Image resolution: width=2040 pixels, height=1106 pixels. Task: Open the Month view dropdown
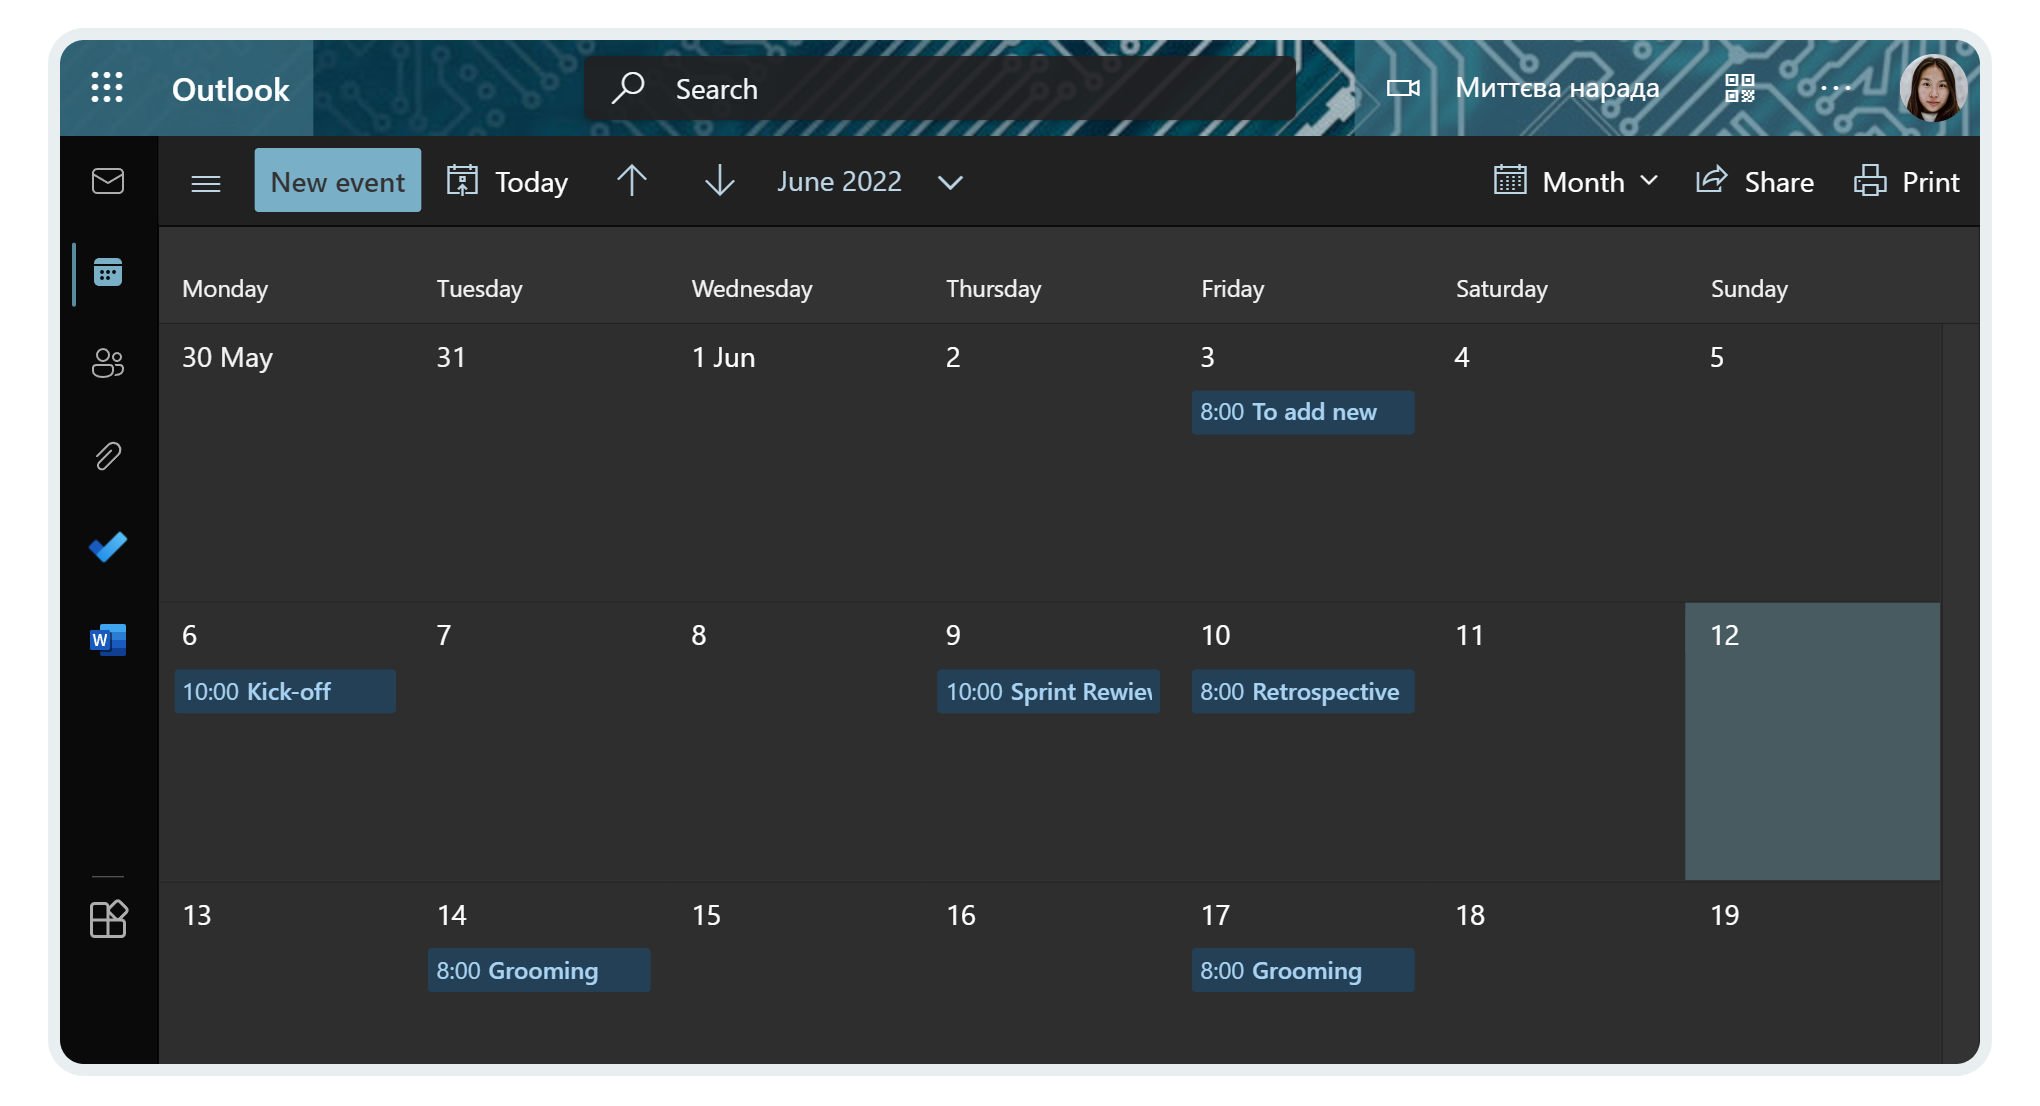pos(1574,181)
